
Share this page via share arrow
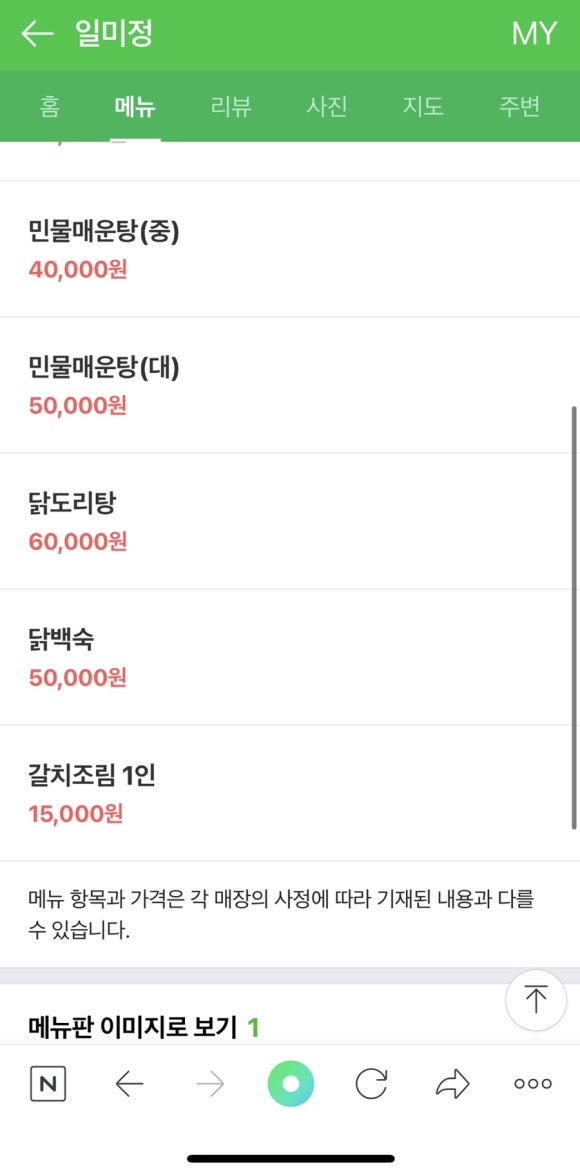click(452, 1084)
